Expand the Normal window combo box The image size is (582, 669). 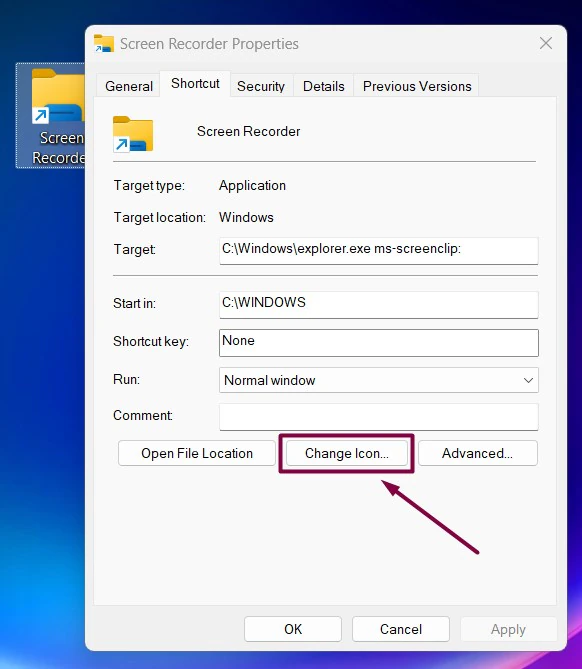click(x=378, y=380)
